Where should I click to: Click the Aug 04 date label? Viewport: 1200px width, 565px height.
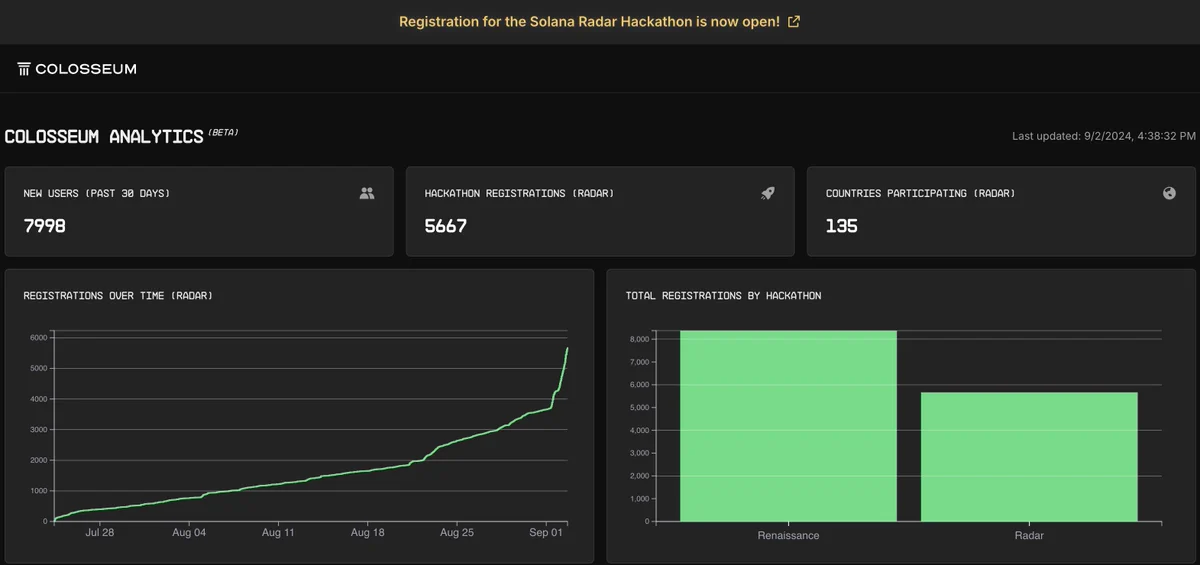189,533
